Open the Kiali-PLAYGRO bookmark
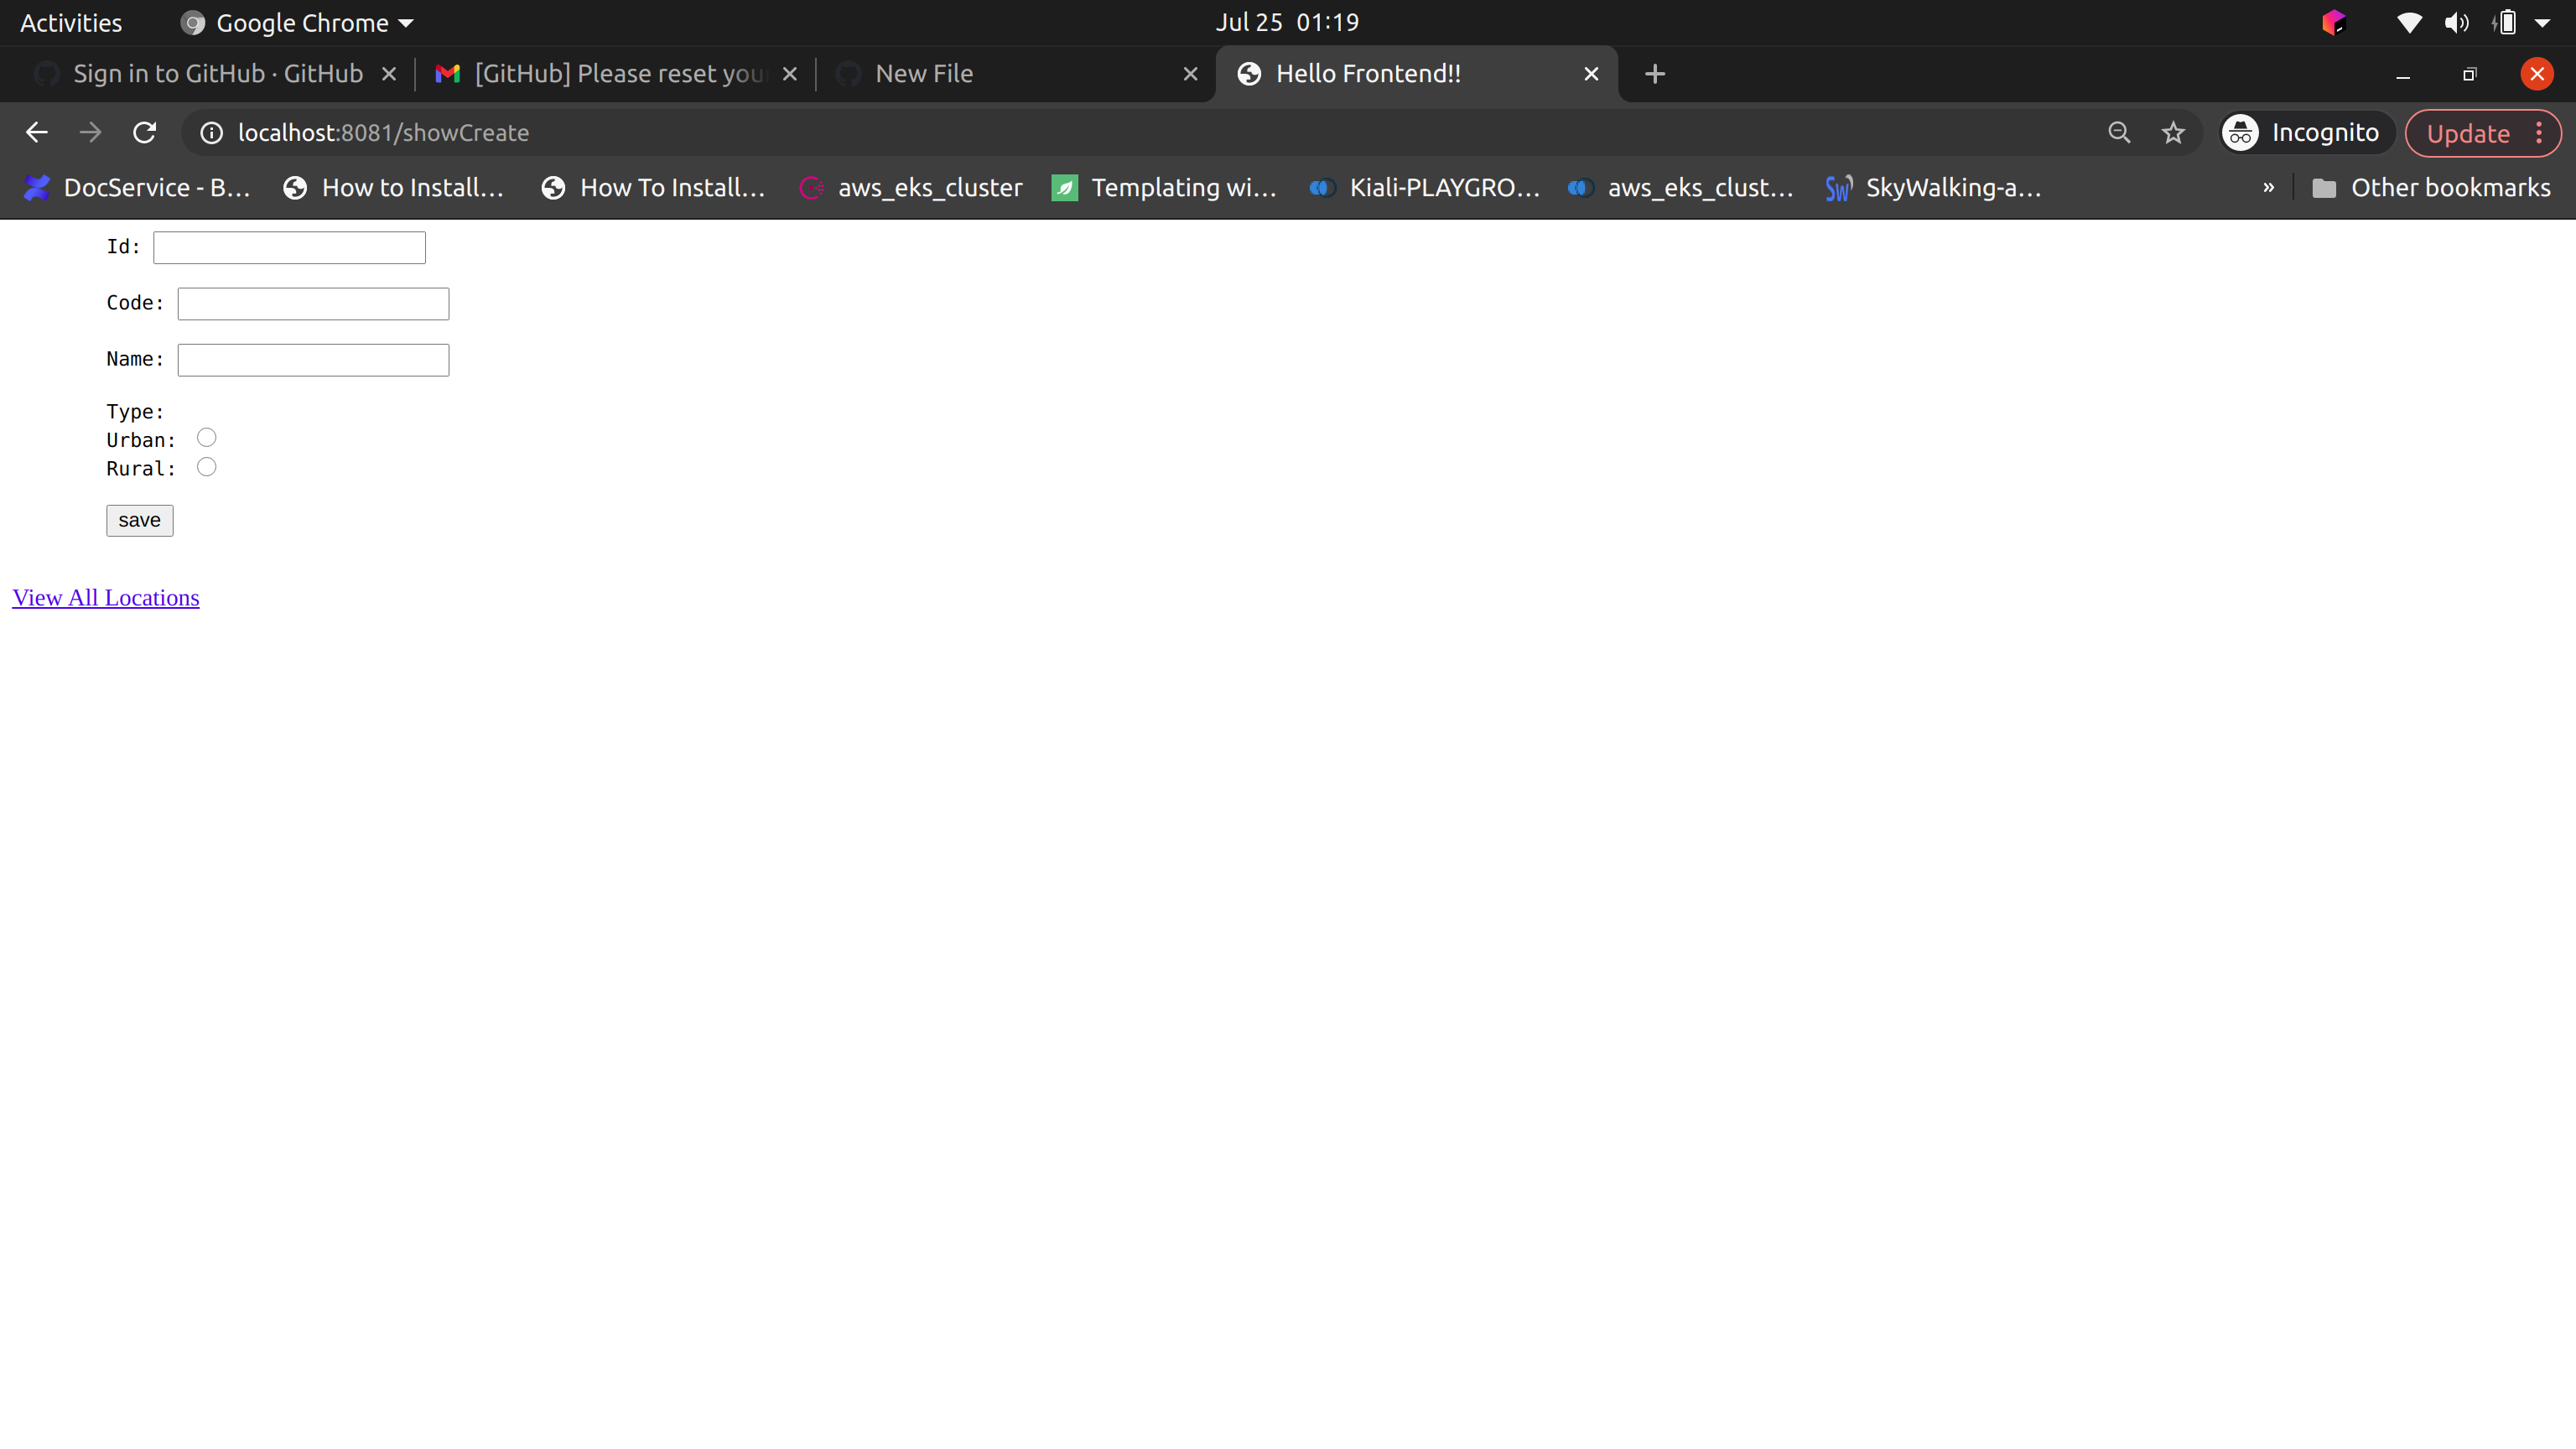The height and width of the screenshot is (1449, 2576). (1424, 187)
